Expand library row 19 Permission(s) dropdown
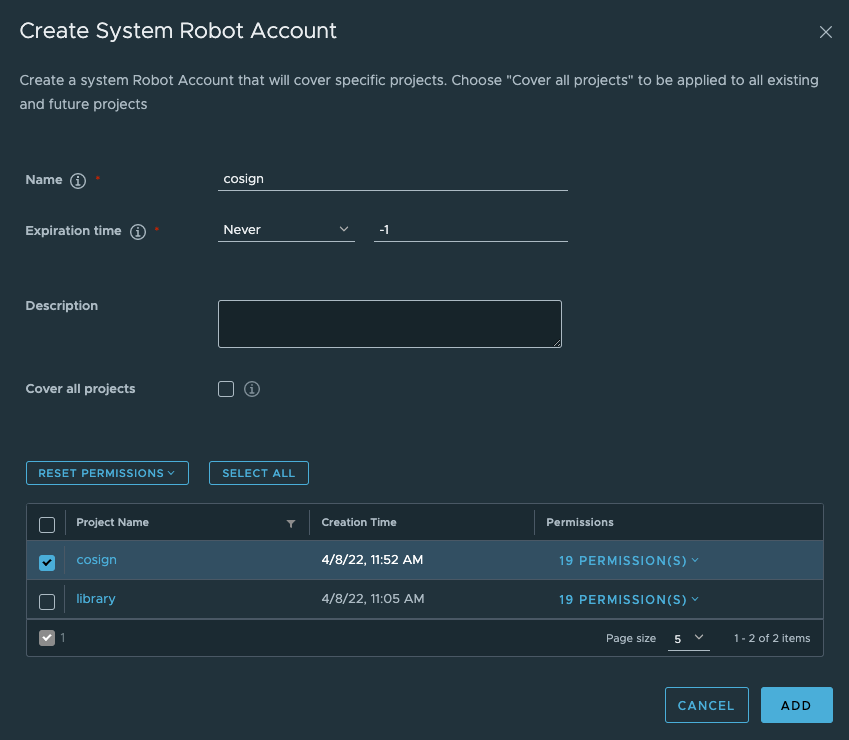Viewport: 849px width, 740px height. pyautogui.click(x=629, y=599)
